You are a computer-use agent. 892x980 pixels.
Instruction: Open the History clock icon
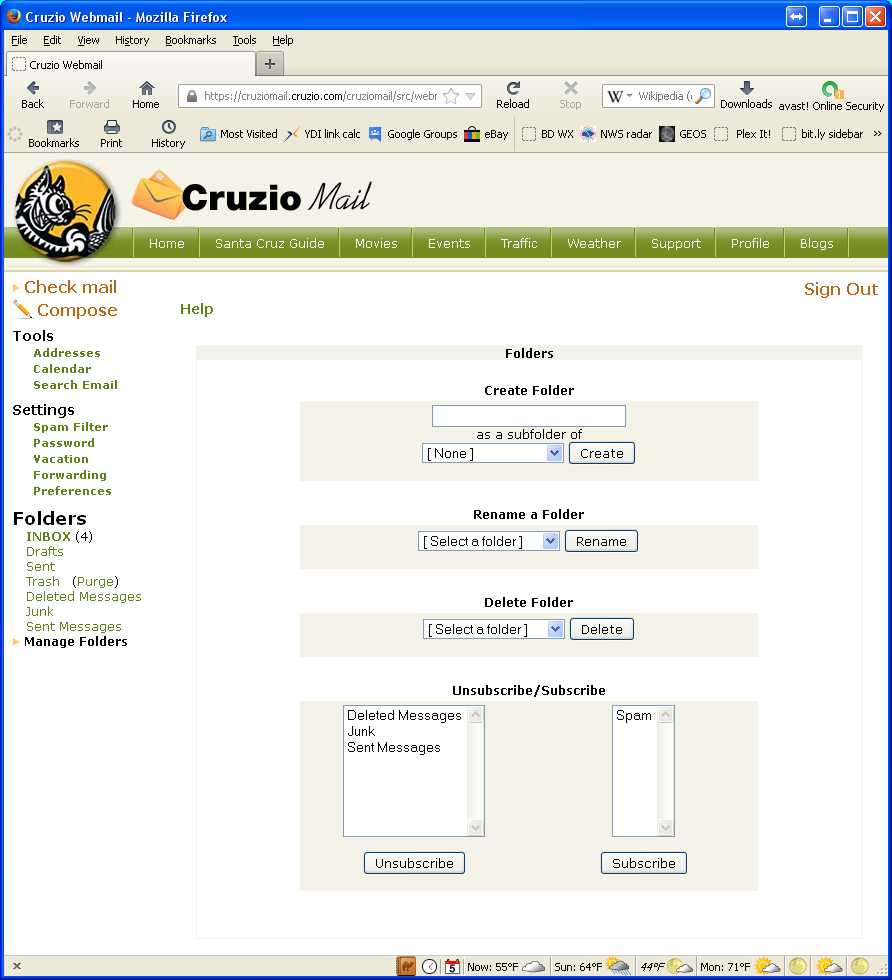click(x=168, y=127)
